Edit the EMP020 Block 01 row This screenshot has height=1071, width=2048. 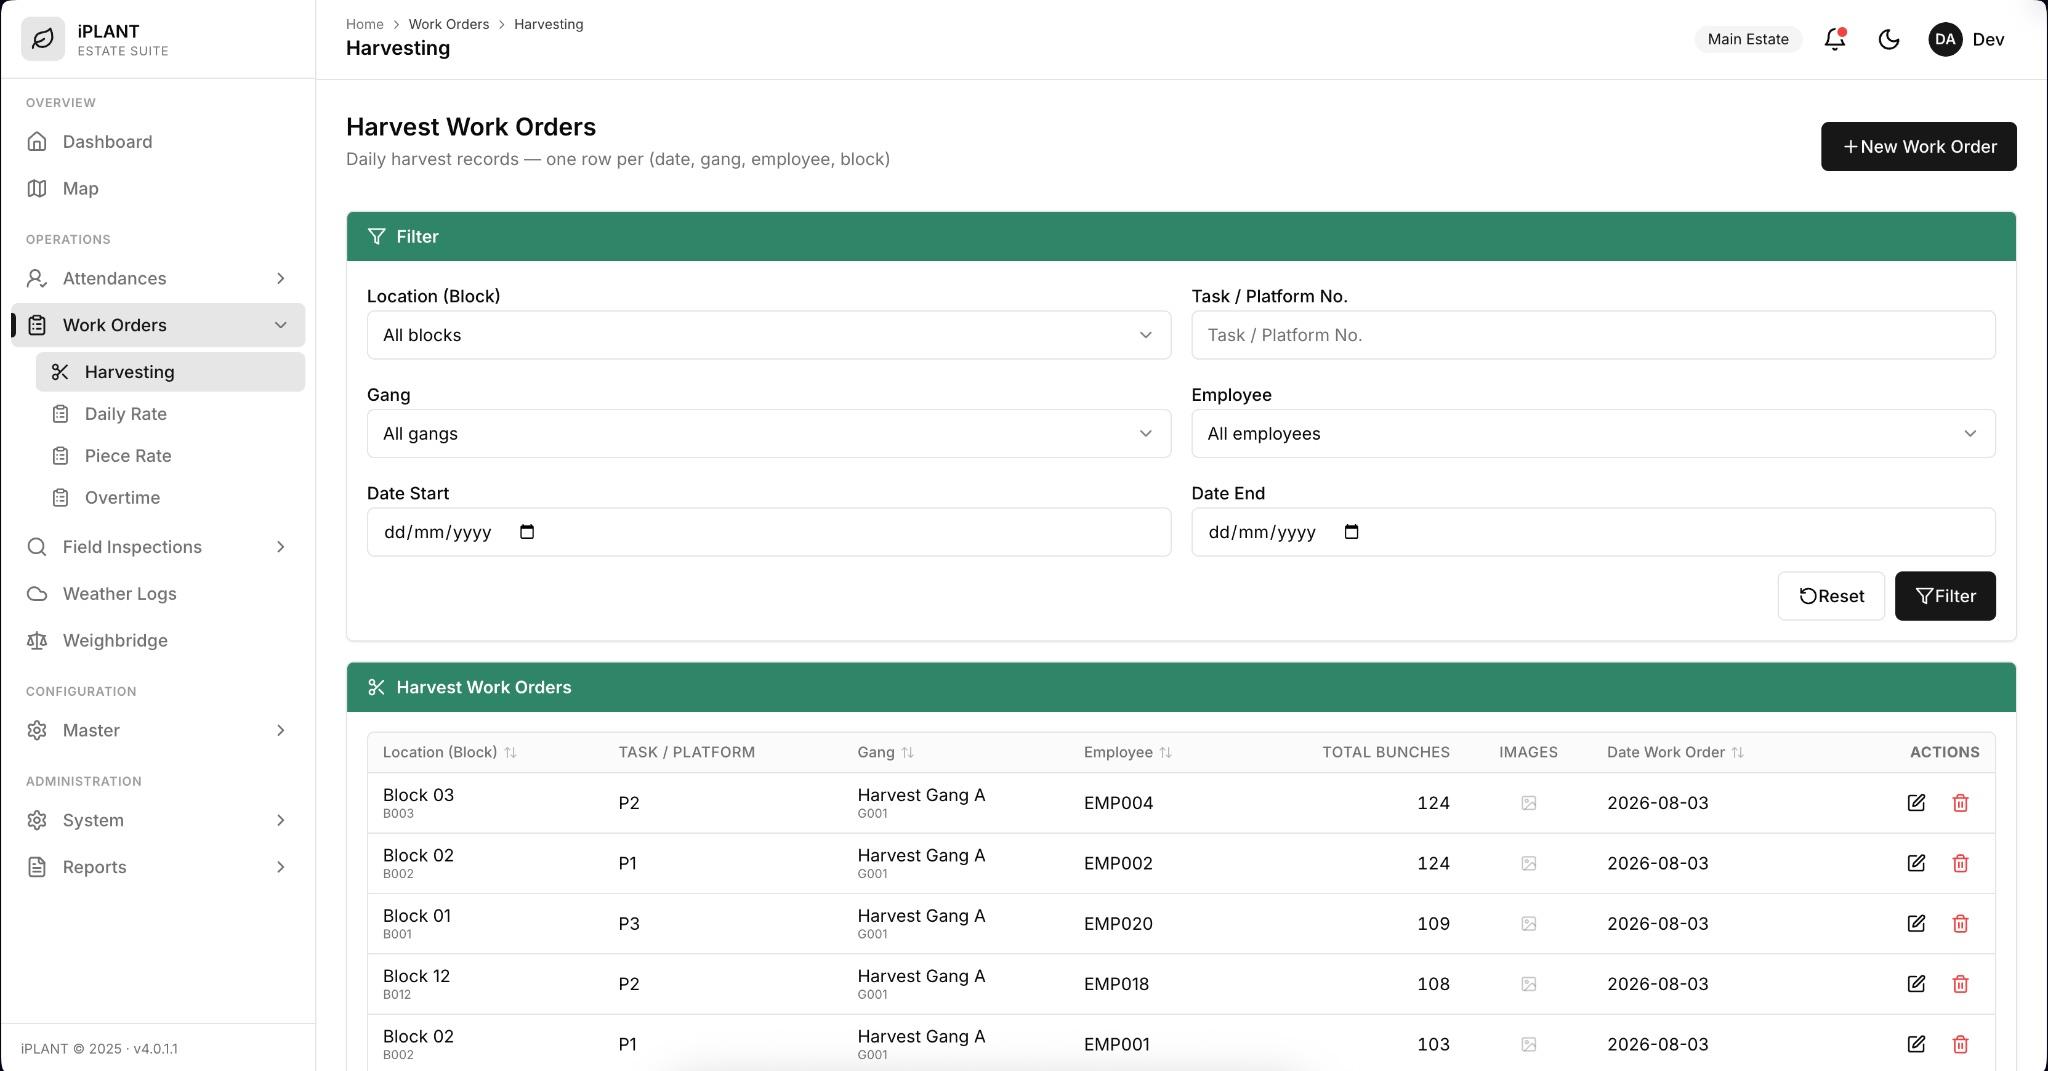point(1915,923)
